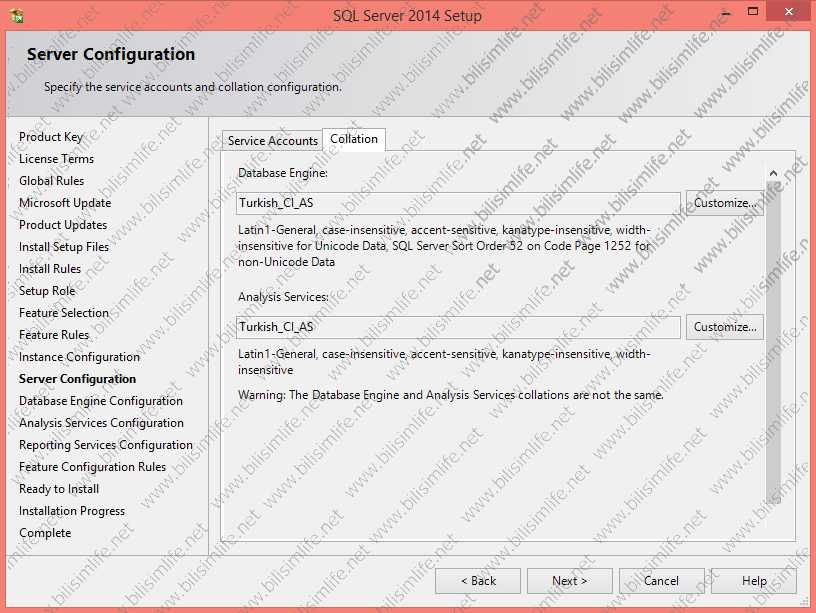This screenshot has height=613, width=816.
Task: Maximize the SQL Server Setup window
Action: coord(753,11)
